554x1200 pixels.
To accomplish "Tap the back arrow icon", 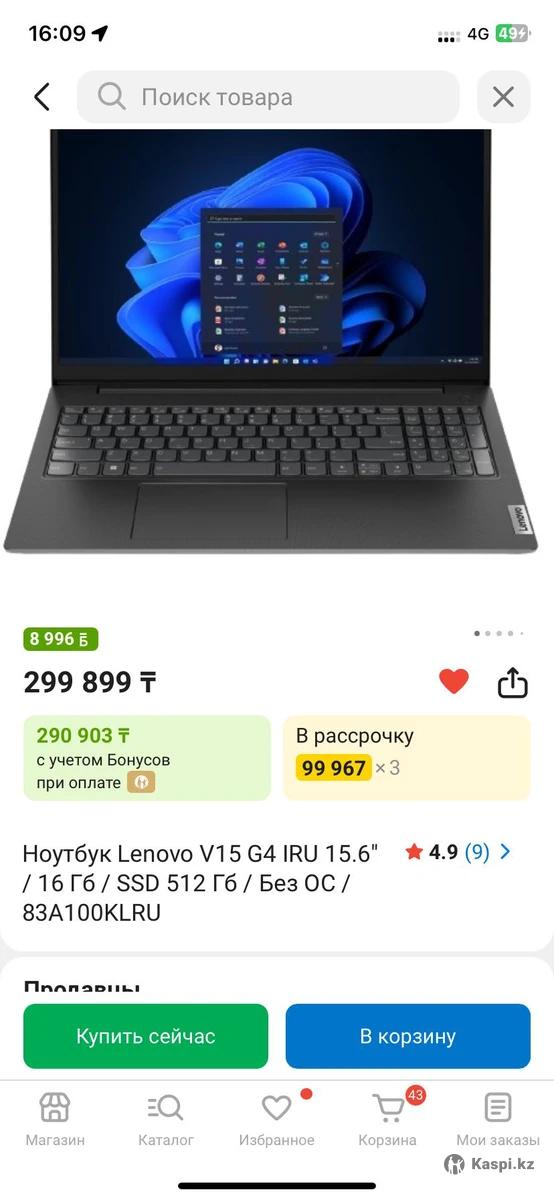I will (41, 97).
